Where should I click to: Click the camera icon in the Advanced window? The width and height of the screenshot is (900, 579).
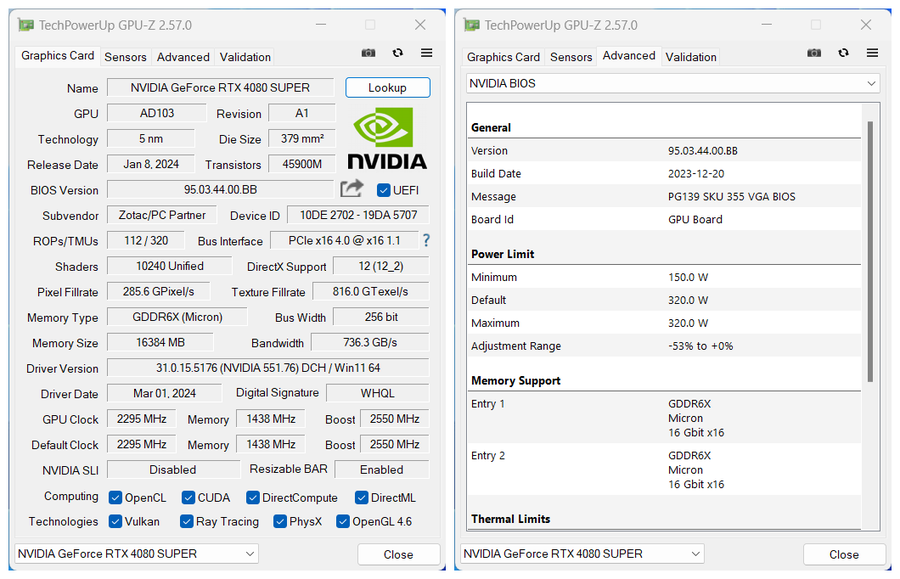[x=814, y=53]
